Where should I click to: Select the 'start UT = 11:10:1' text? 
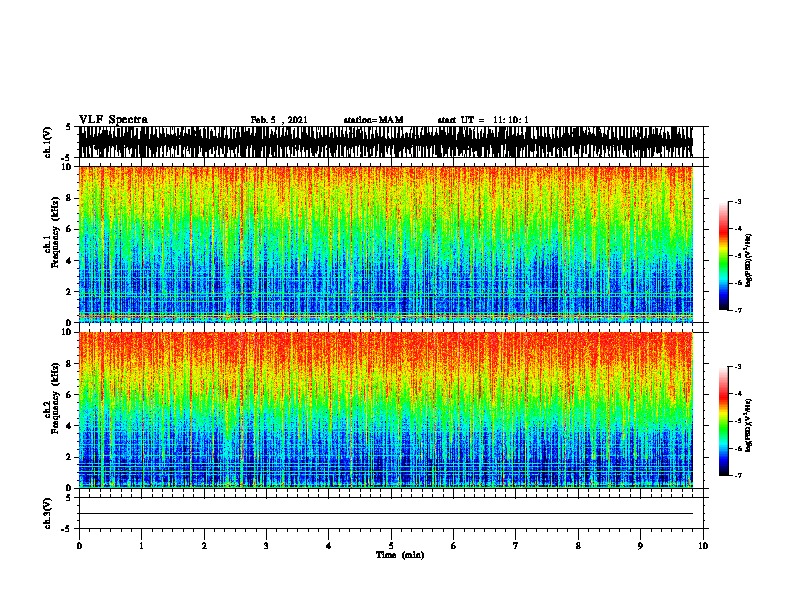(x=483, y=120)
